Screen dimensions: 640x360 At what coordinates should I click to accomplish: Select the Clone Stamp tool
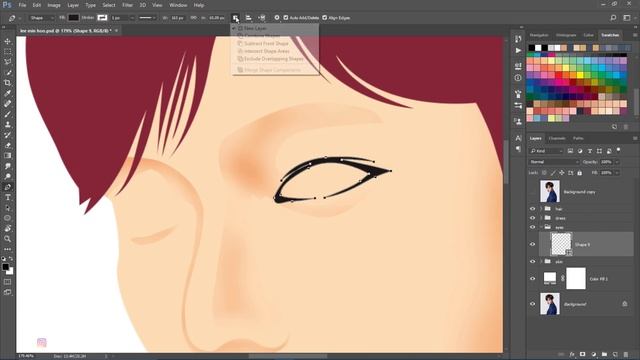(8, 124)
